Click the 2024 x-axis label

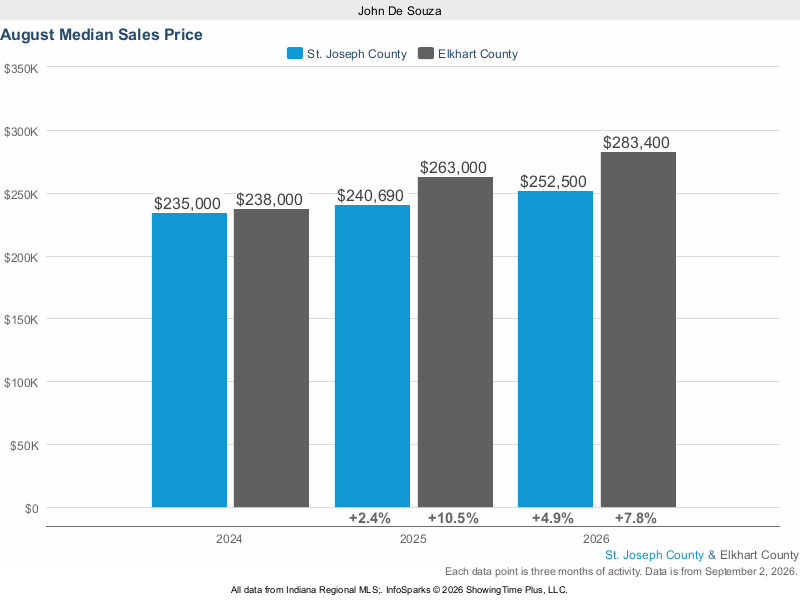tap(229, 539)
